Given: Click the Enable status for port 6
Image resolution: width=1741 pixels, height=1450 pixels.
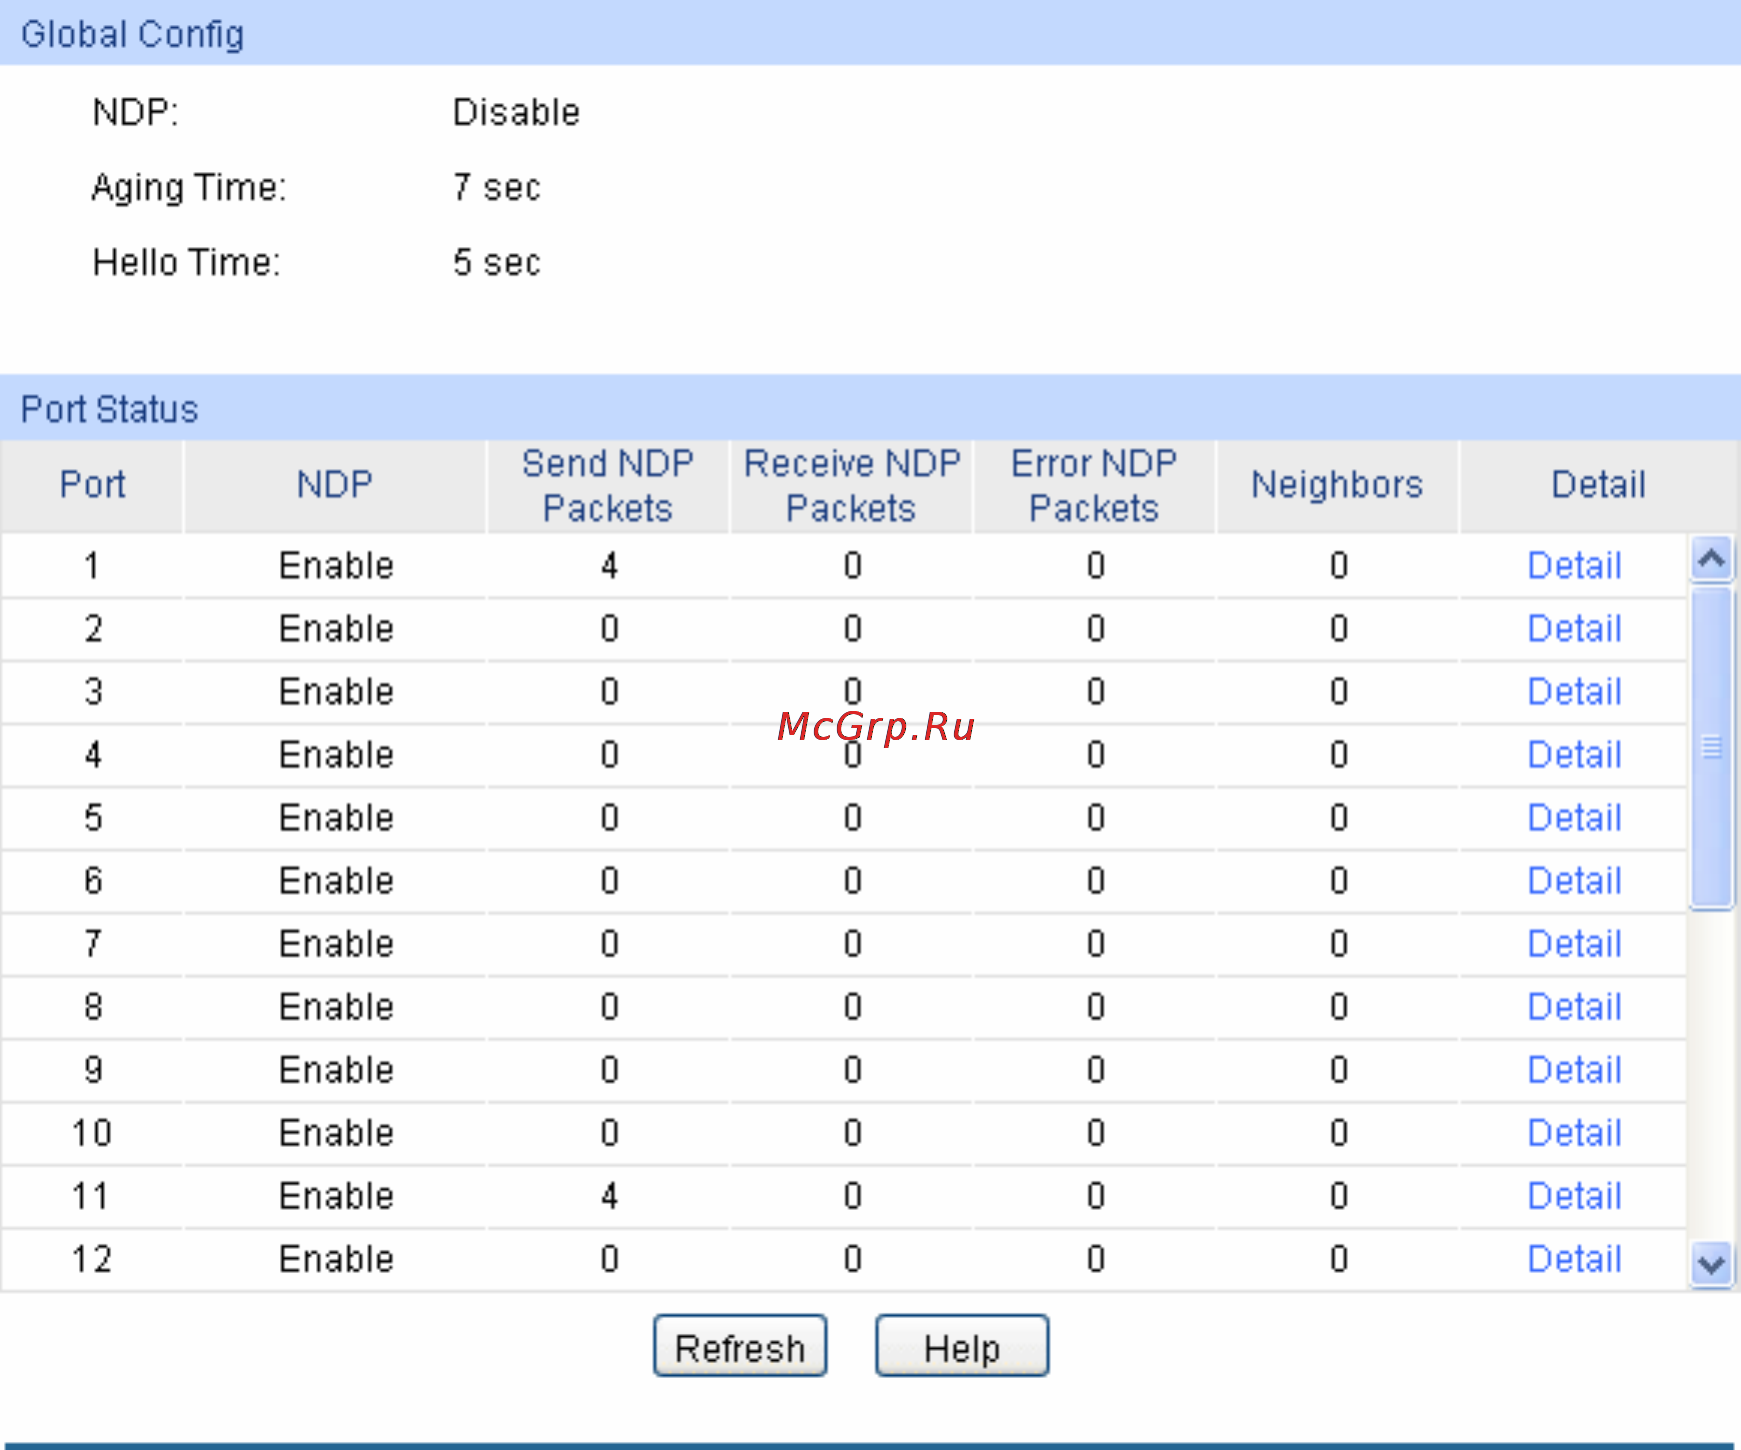Looking at the screenshot, I should click(336, 881).
